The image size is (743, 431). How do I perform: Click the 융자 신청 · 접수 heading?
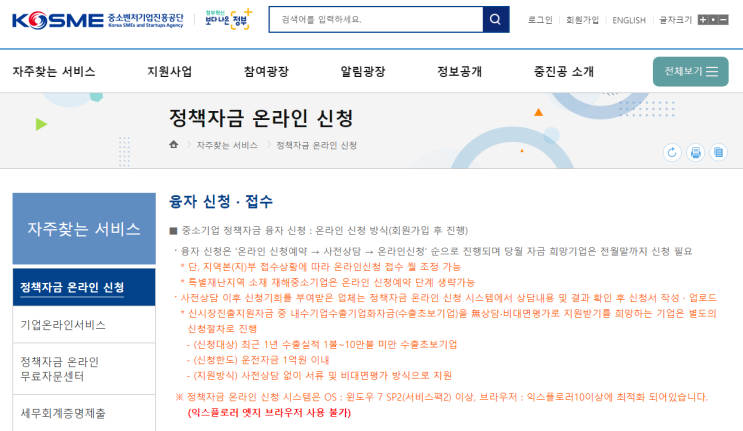pos(221,201)
